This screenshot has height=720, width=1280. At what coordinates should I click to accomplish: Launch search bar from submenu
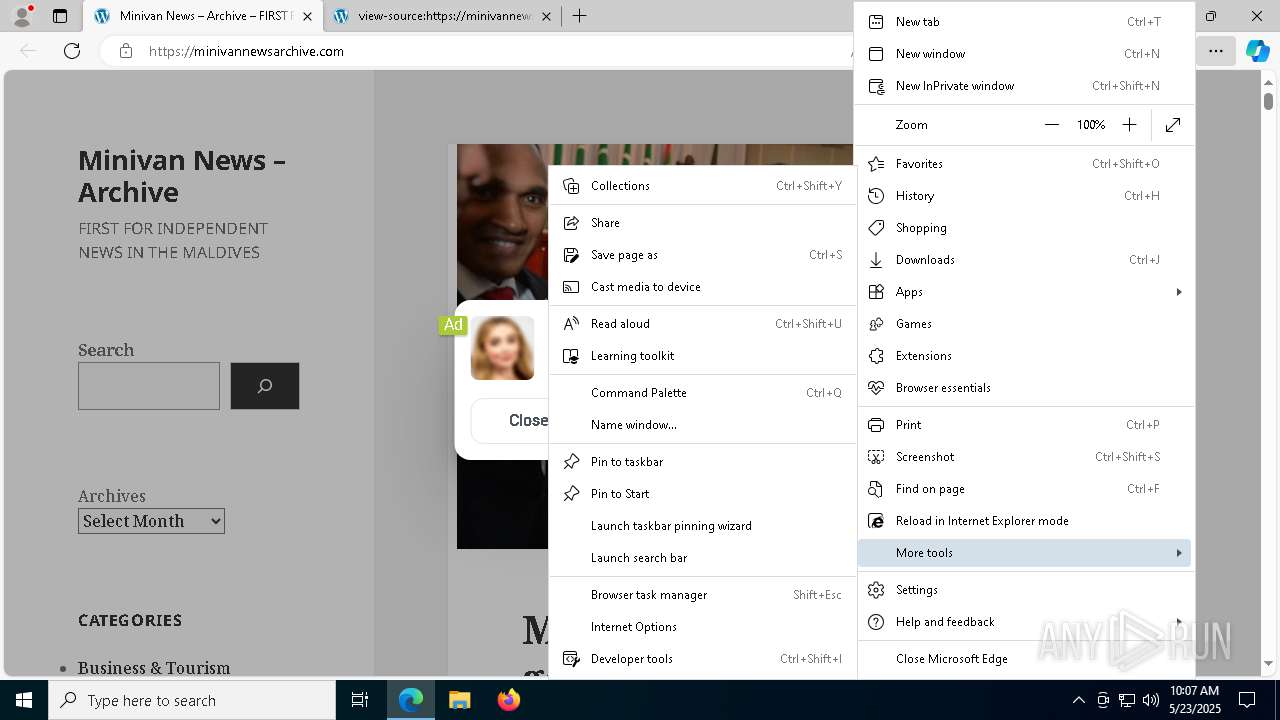(702, 557)
